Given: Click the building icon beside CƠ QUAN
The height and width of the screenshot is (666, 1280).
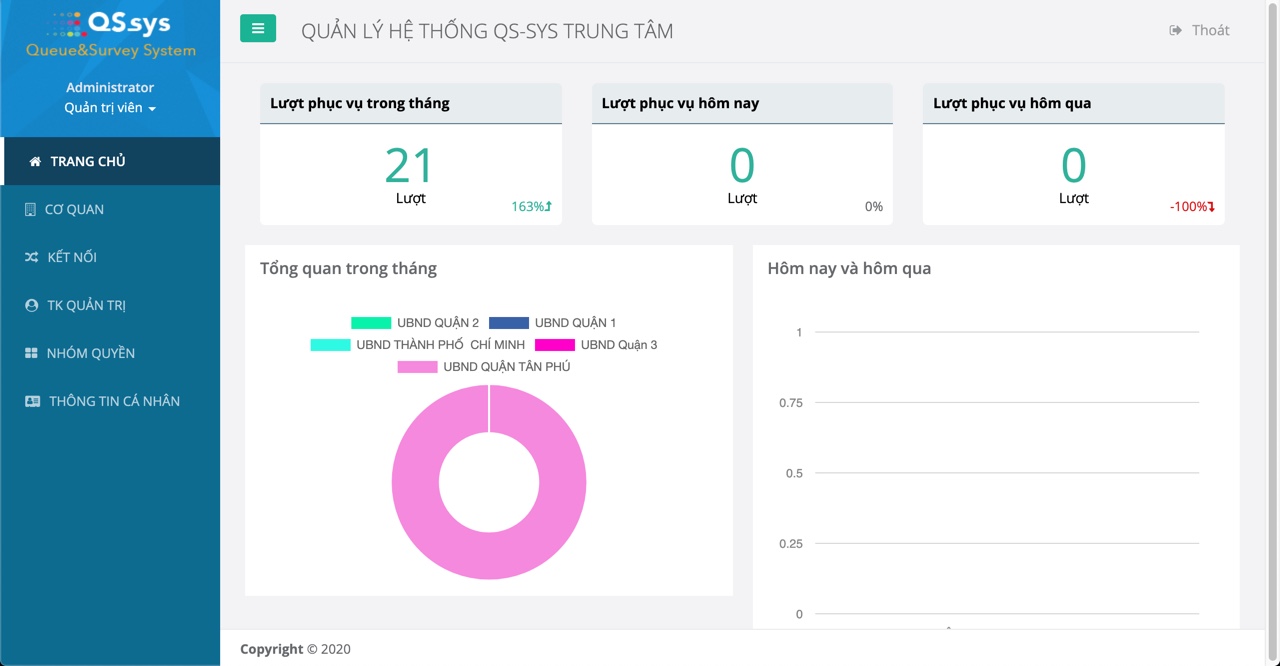Looking at the screenshot, I should click(x=30, y=210).
